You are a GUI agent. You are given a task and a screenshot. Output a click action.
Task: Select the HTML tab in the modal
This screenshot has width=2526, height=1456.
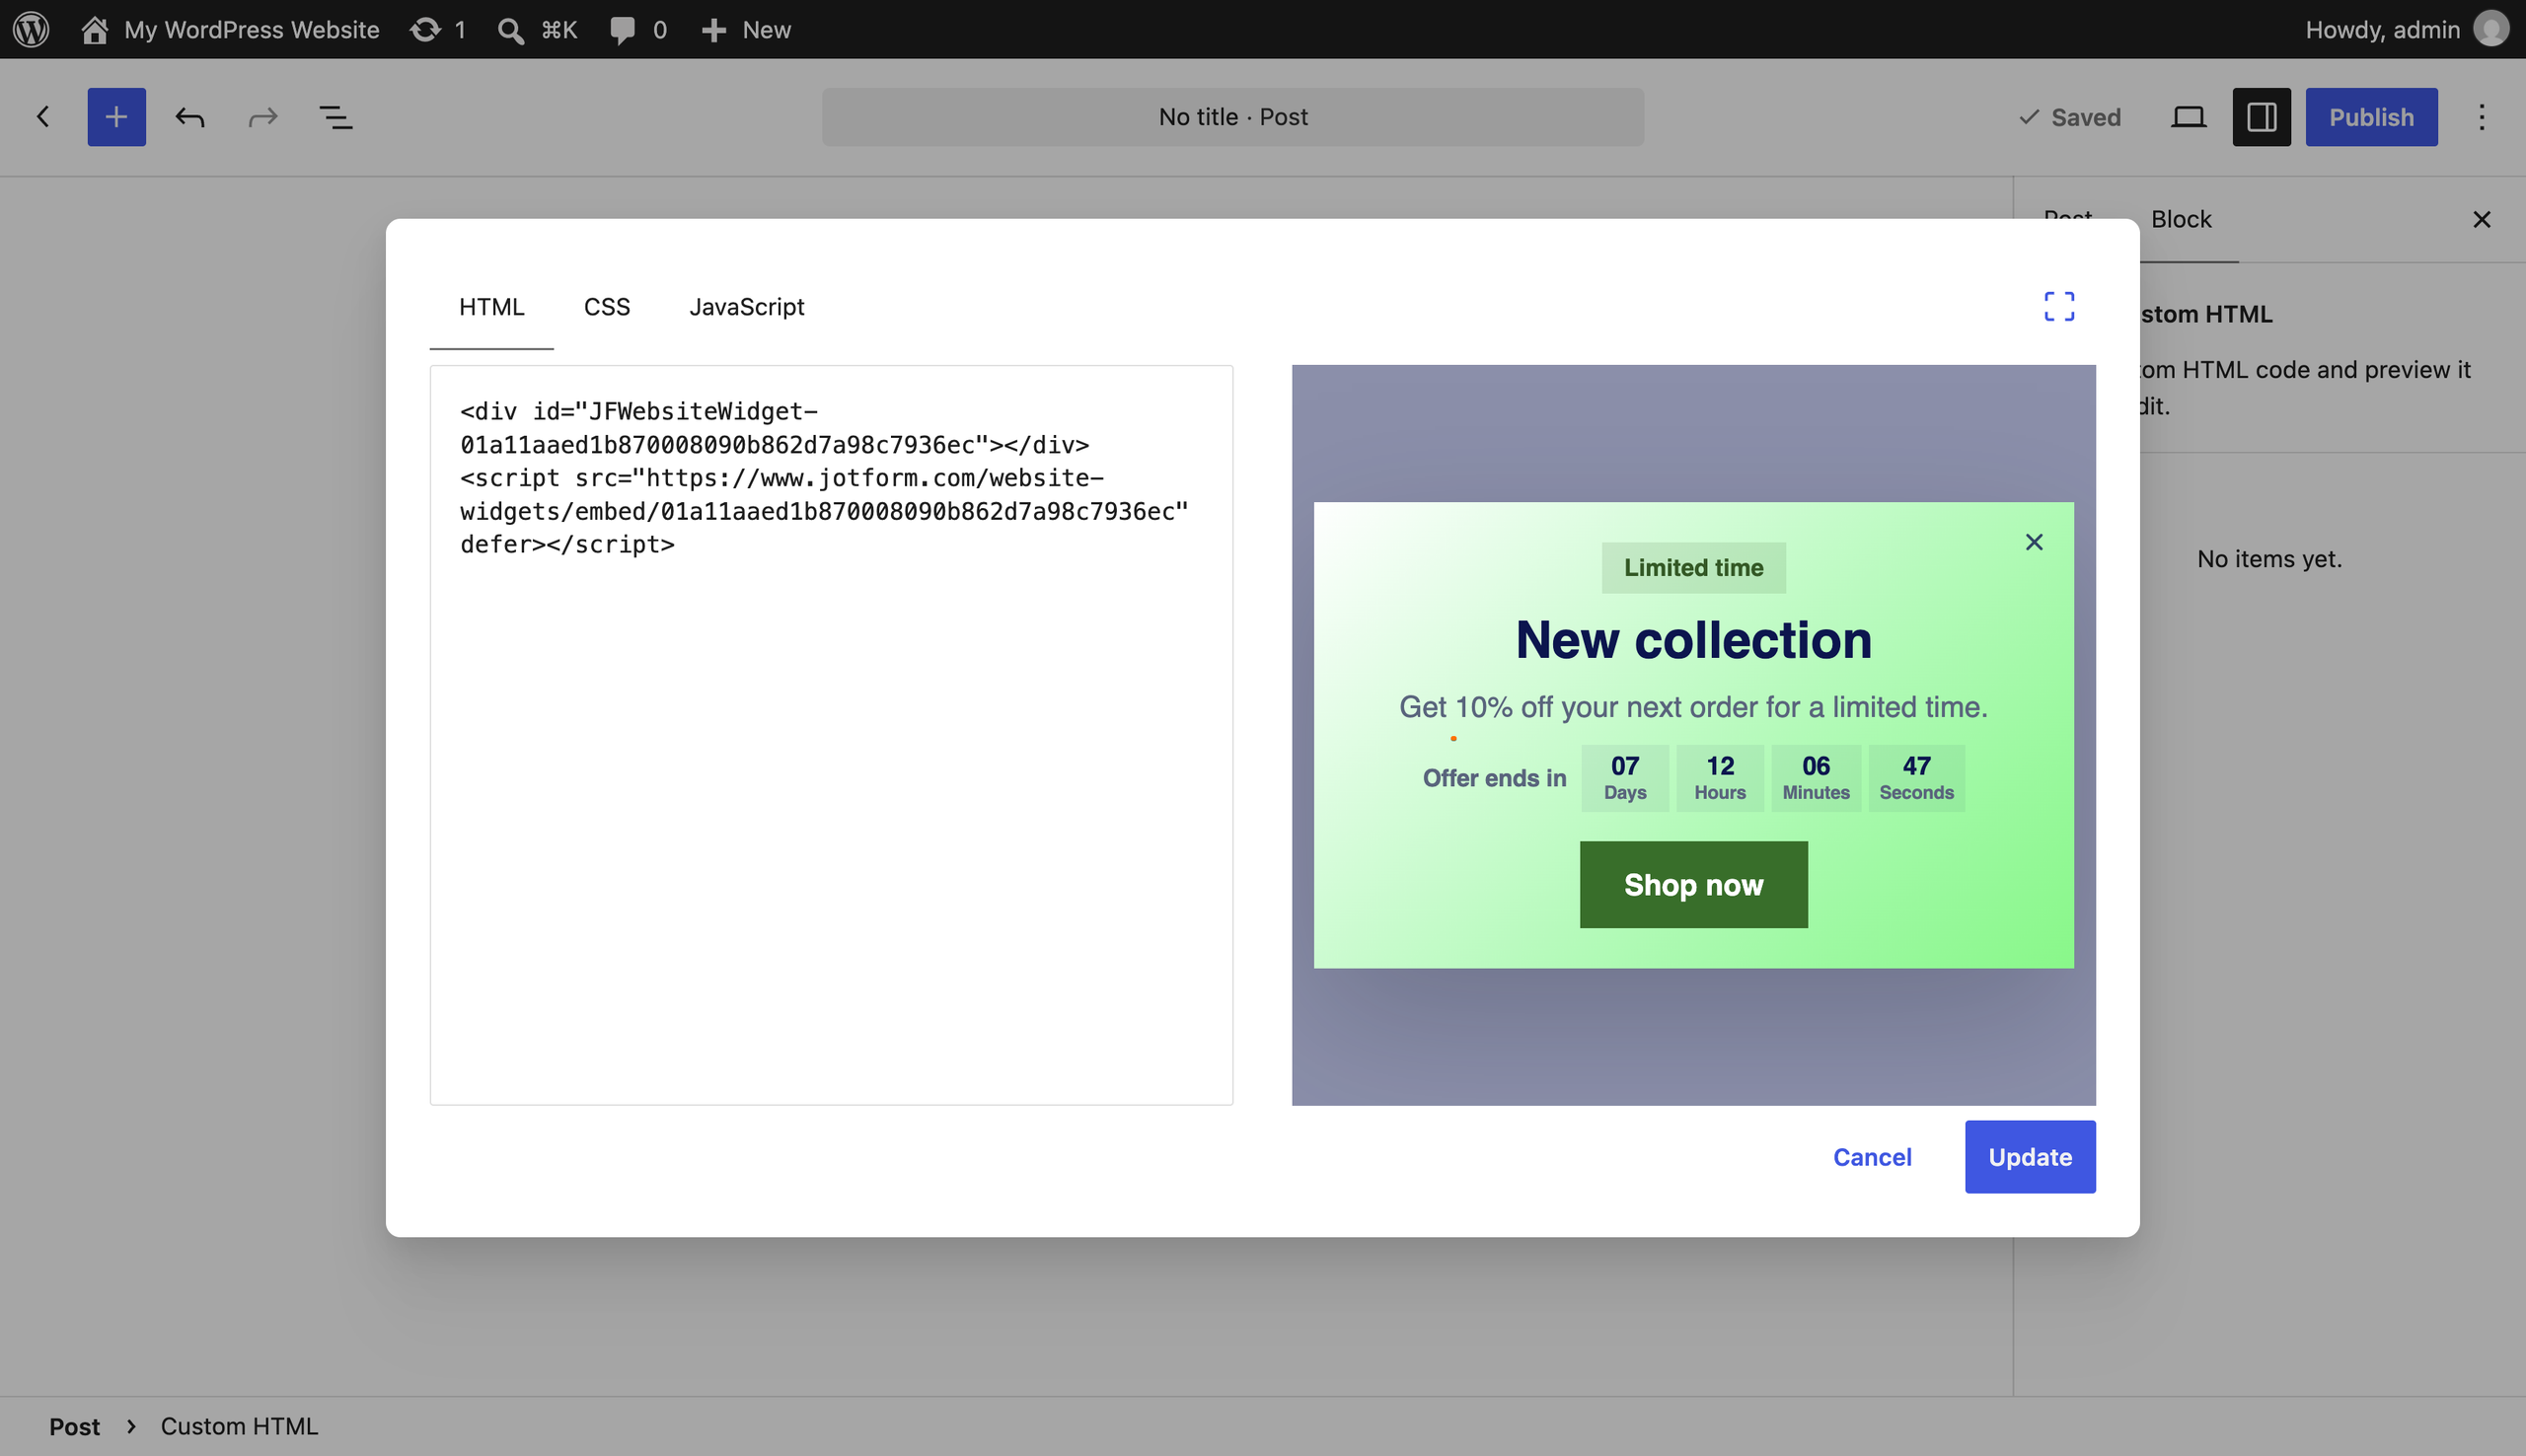(x=491, y=306)
